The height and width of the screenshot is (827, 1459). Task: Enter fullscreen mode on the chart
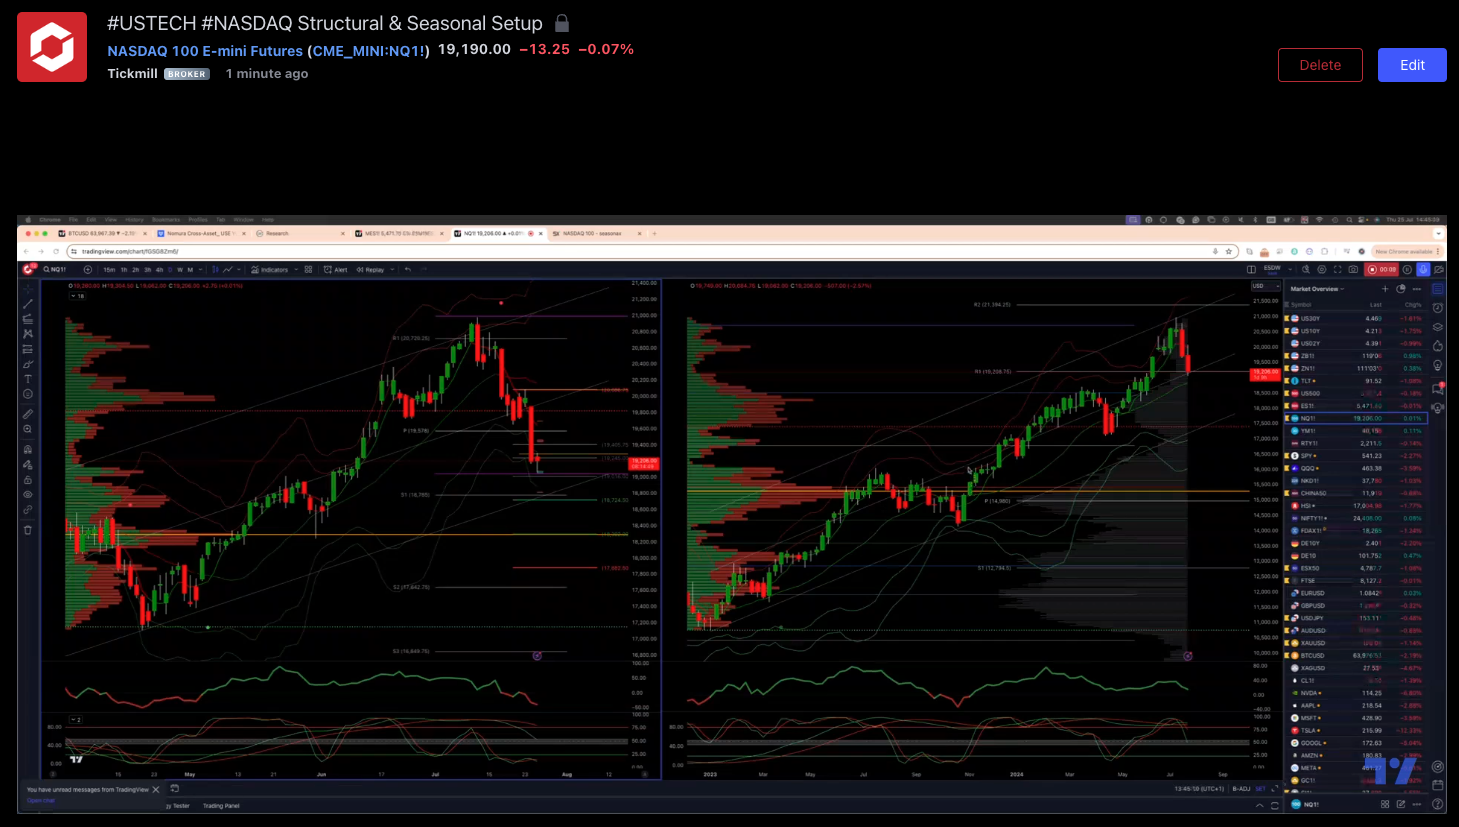pyautogui.click(x=1338, y=269)
